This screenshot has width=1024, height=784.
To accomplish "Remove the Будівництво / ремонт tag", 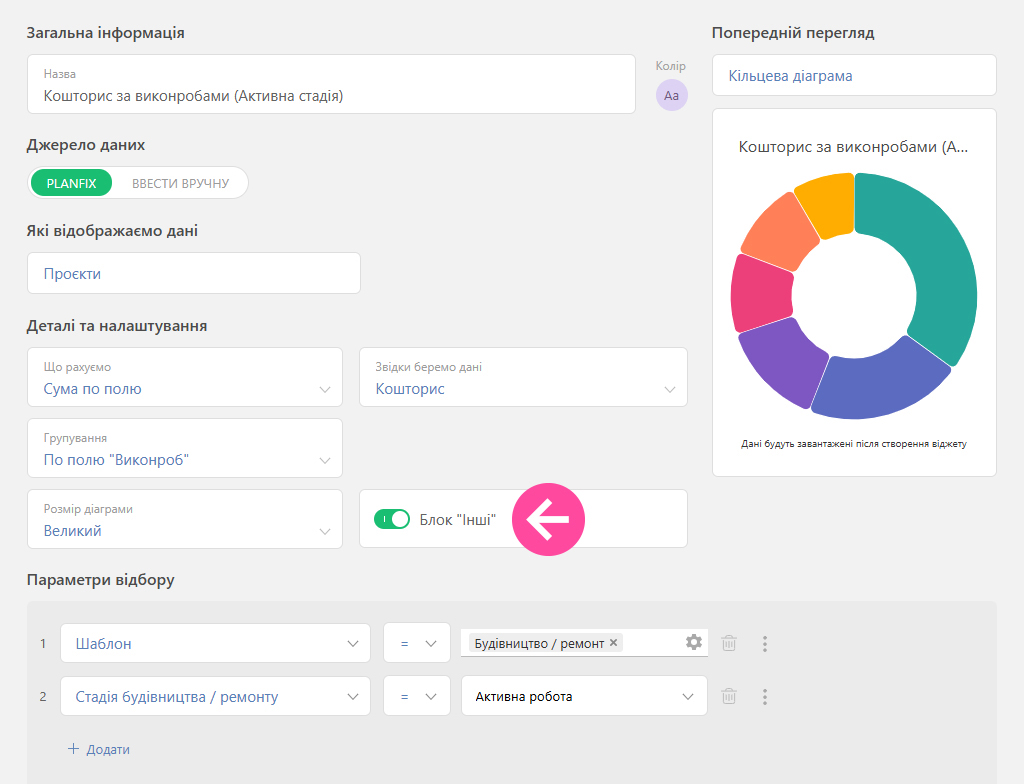I will coord(613,643).
